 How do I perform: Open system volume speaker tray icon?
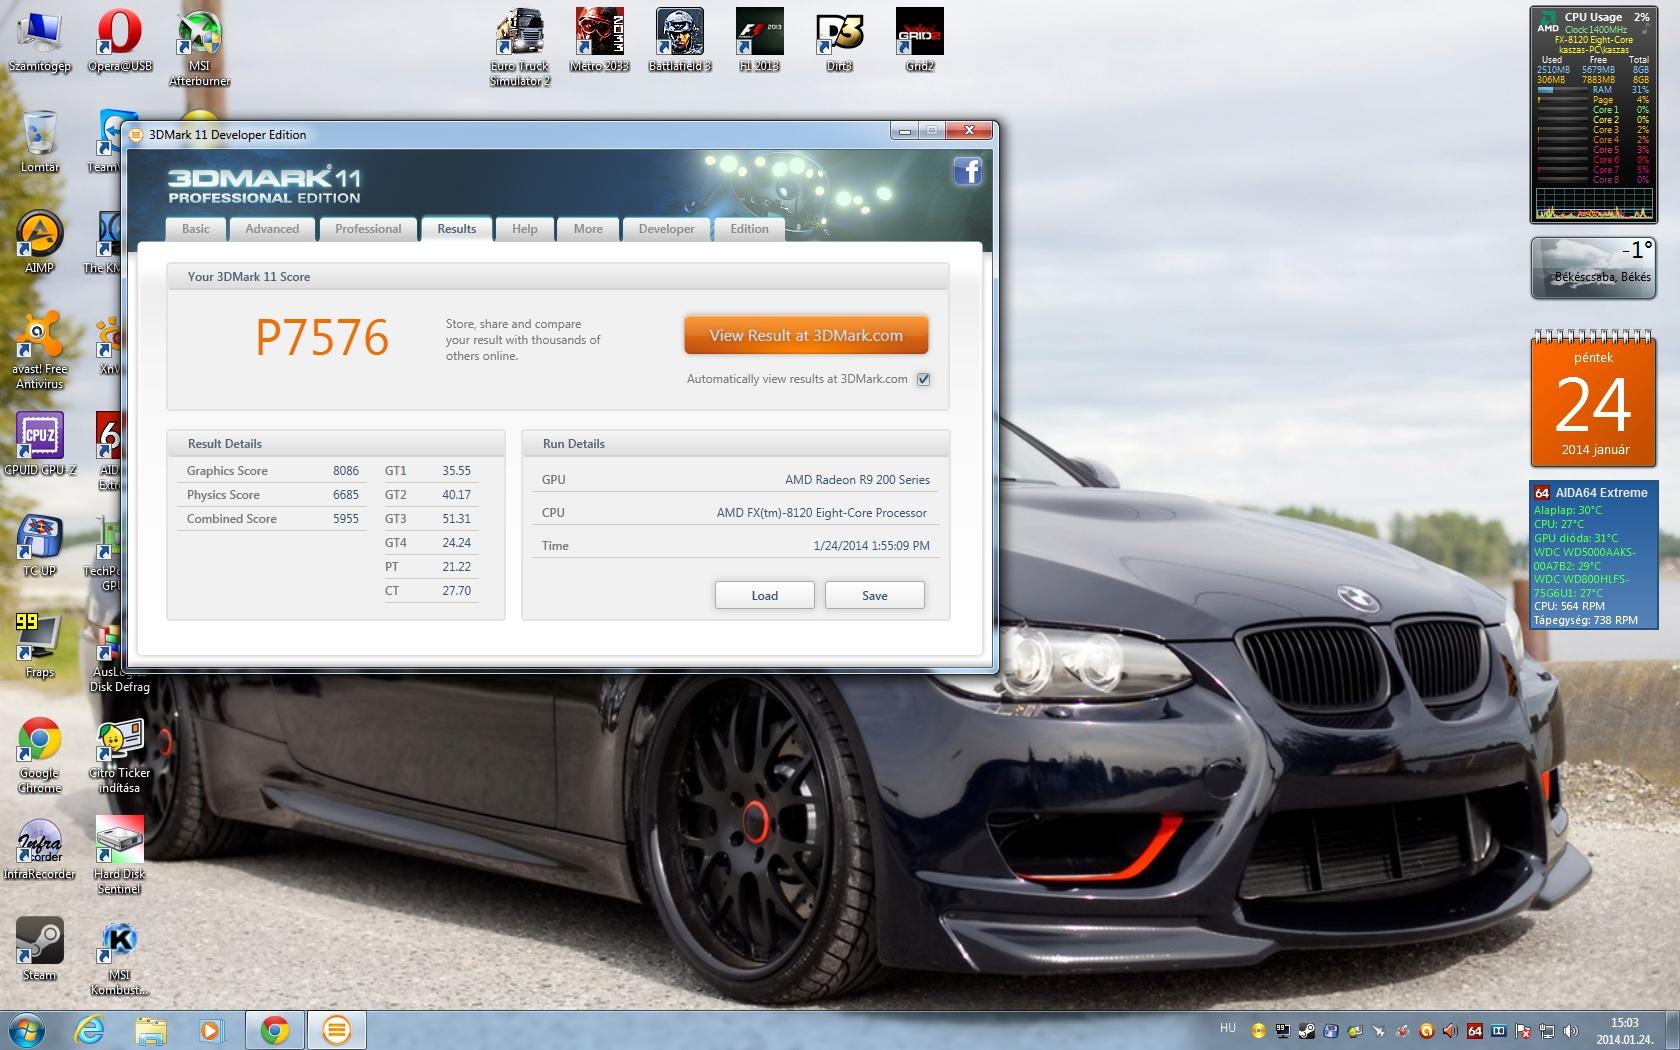coord(1570,1031)
